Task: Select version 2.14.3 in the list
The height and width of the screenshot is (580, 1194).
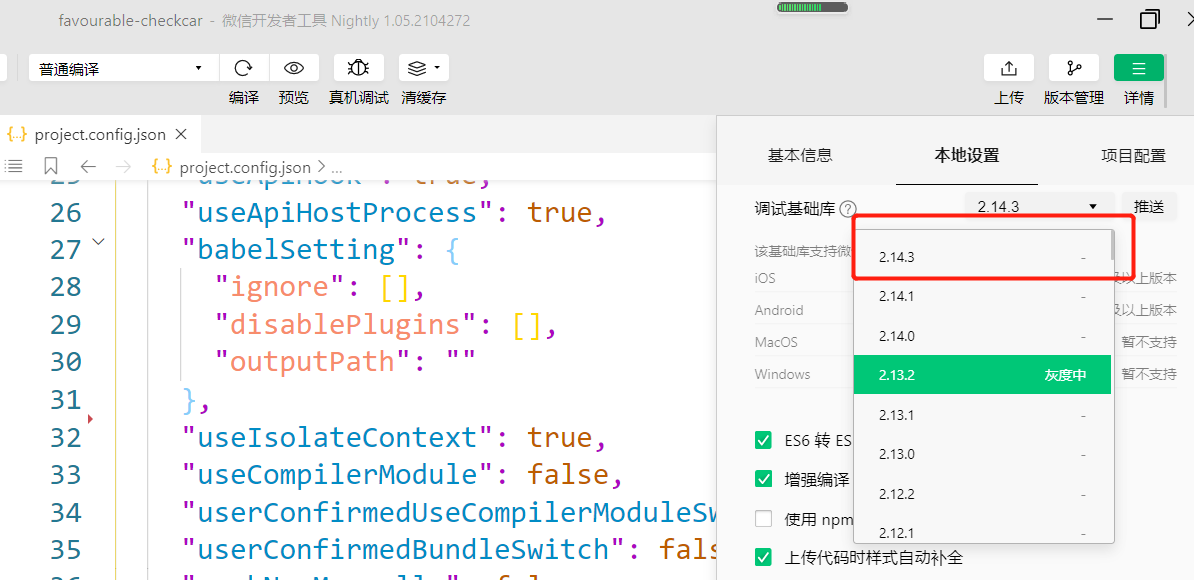Action: point(982,257)
